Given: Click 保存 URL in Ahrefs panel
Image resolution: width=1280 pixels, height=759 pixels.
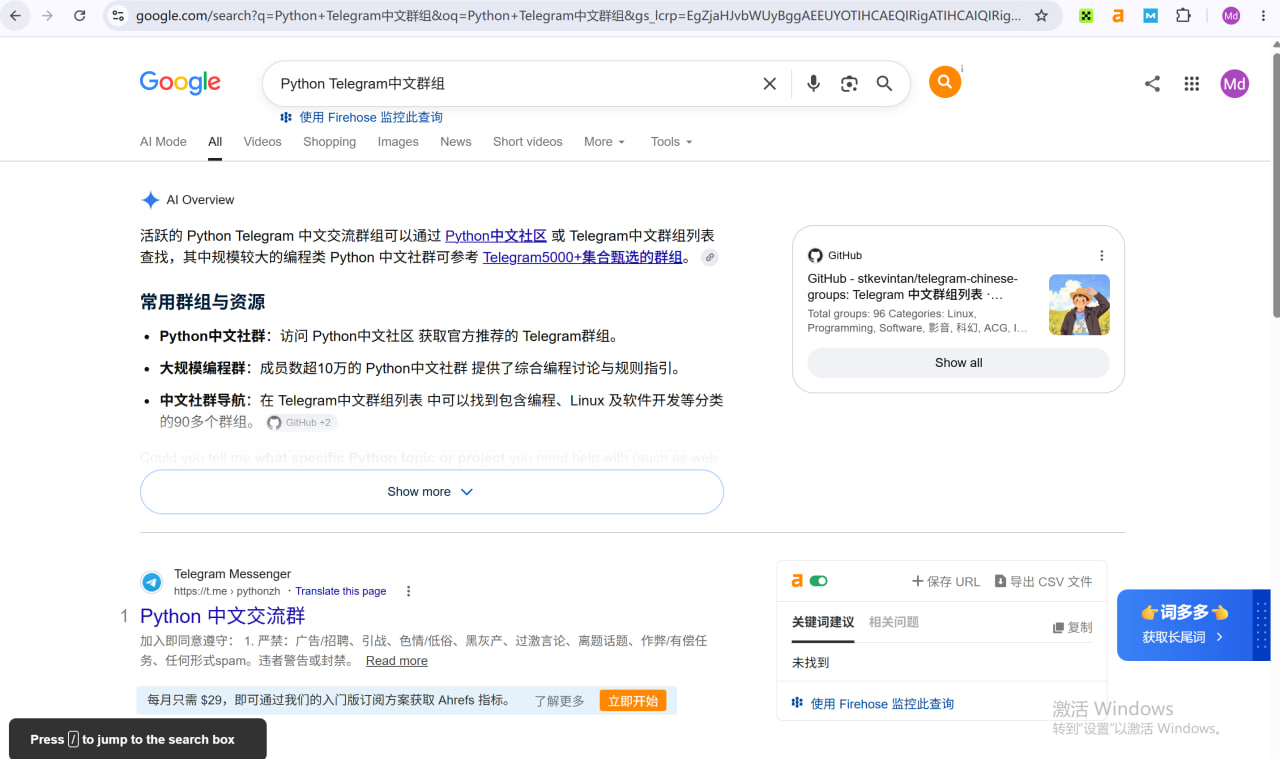Looking at the screenshot, I should (x=946, y=581).
